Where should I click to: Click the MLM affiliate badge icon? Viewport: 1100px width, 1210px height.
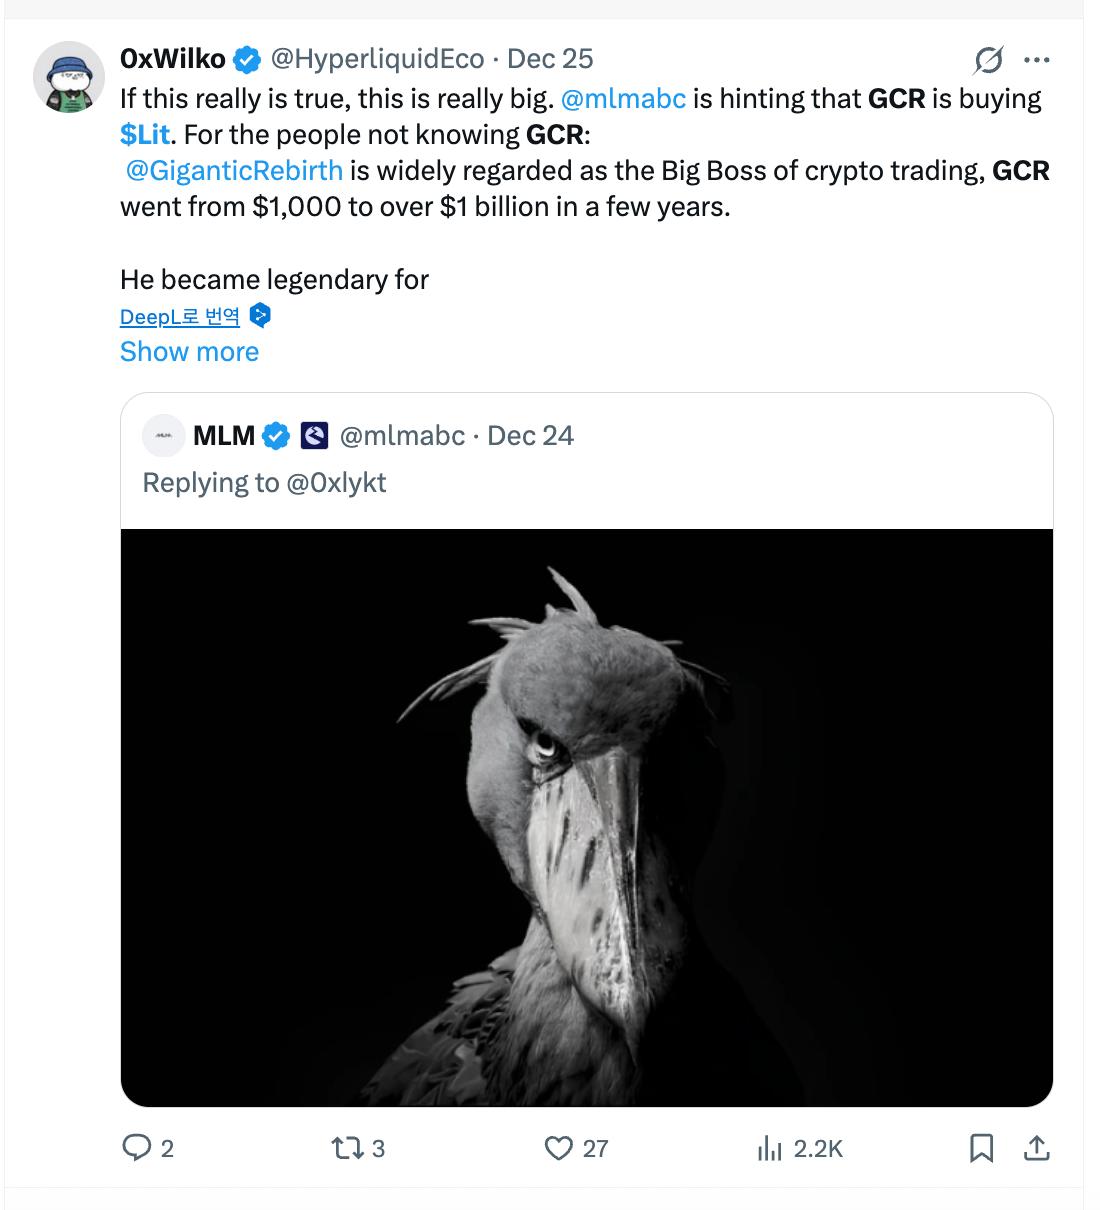pyautogui.click(x=315, y=436)
